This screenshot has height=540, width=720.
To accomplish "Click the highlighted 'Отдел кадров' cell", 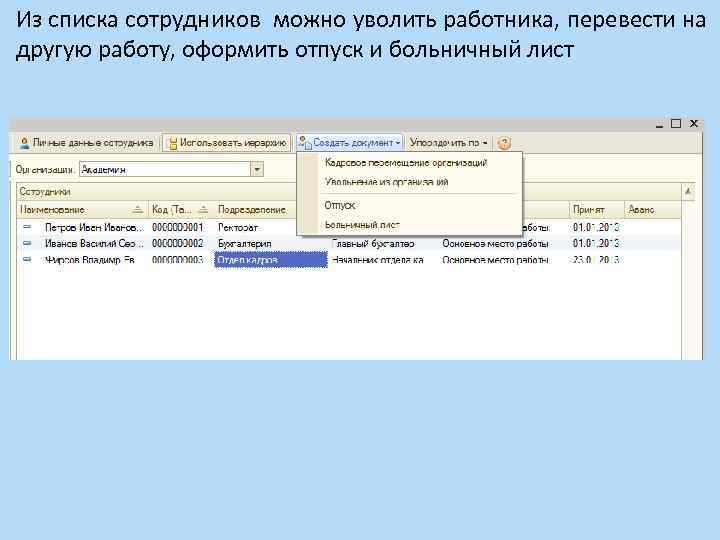I will pos(271,260).
